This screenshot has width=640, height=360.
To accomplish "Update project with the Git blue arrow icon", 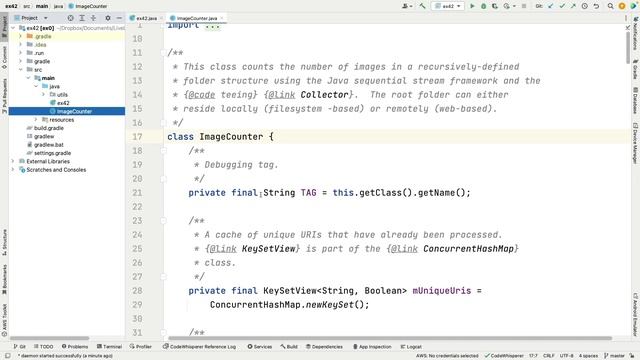I will coord(551,6).
